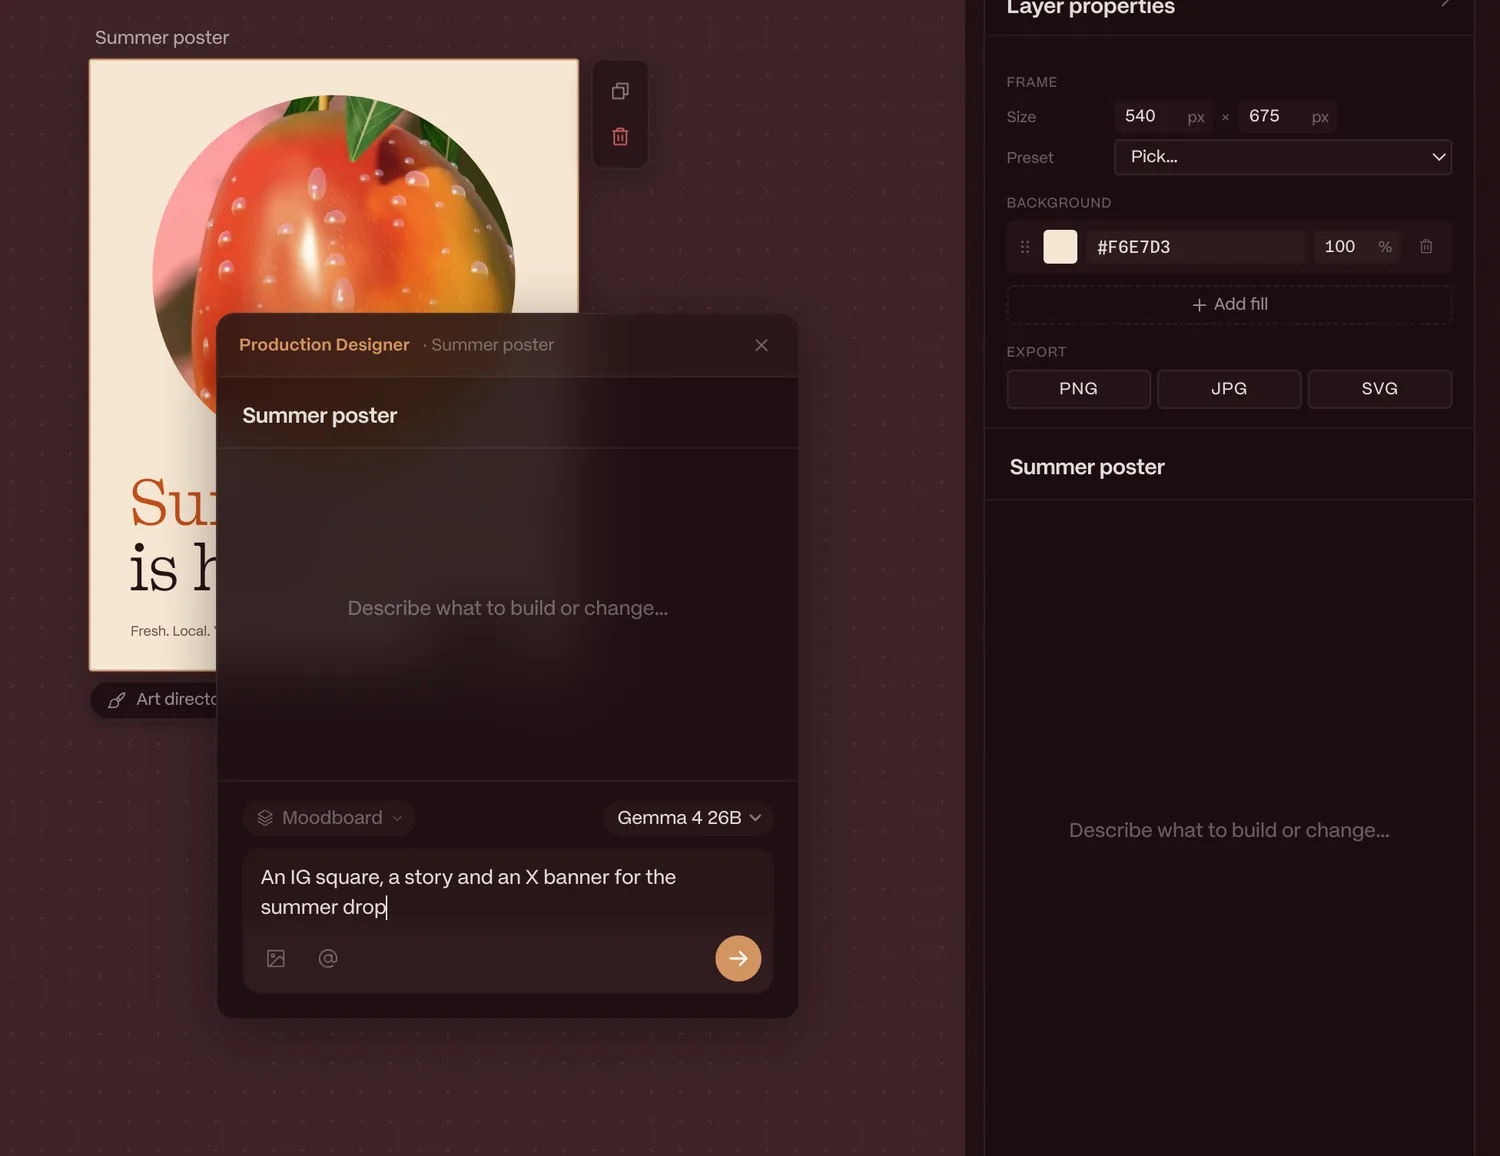Click the dialog's Summer poster heading

pos(320,415)
